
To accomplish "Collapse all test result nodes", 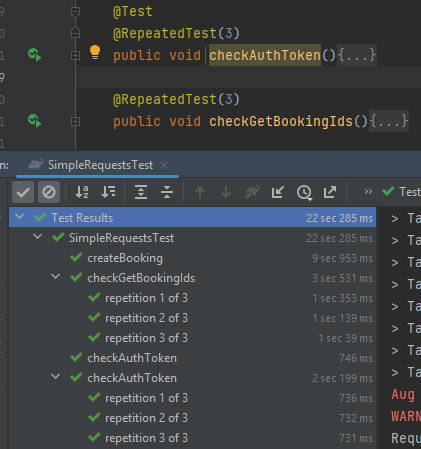I will click(x=167, y=192).
